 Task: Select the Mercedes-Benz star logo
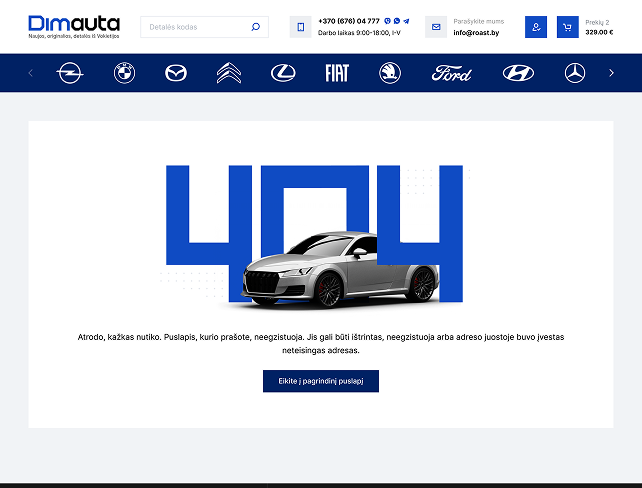(x=574, y=73)
